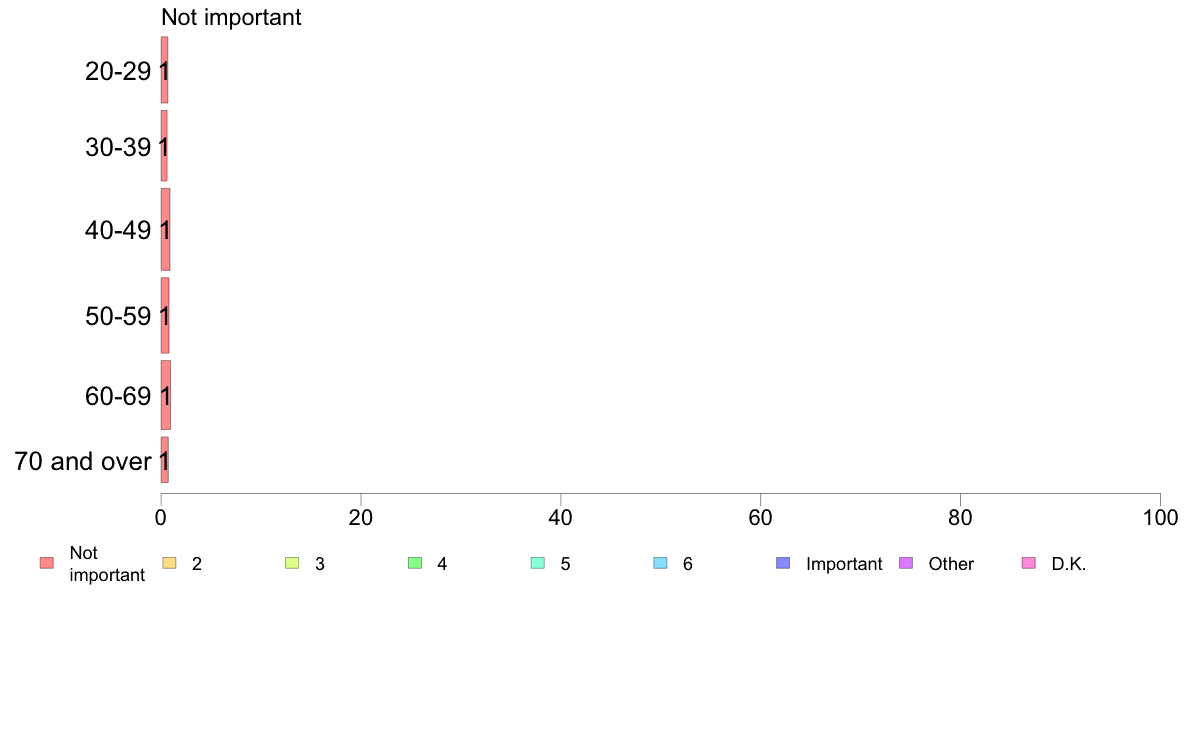Click the light blue legend swatch for 6
The height and width of the screenshot is (736, 1188).
(x=660, y=563)
